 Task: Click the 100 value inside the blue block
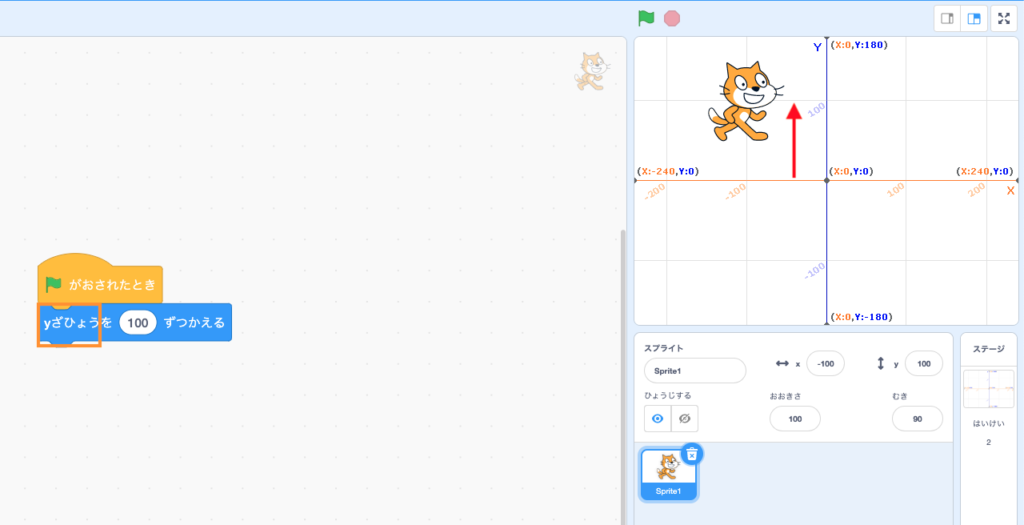(x=138, y=323)
